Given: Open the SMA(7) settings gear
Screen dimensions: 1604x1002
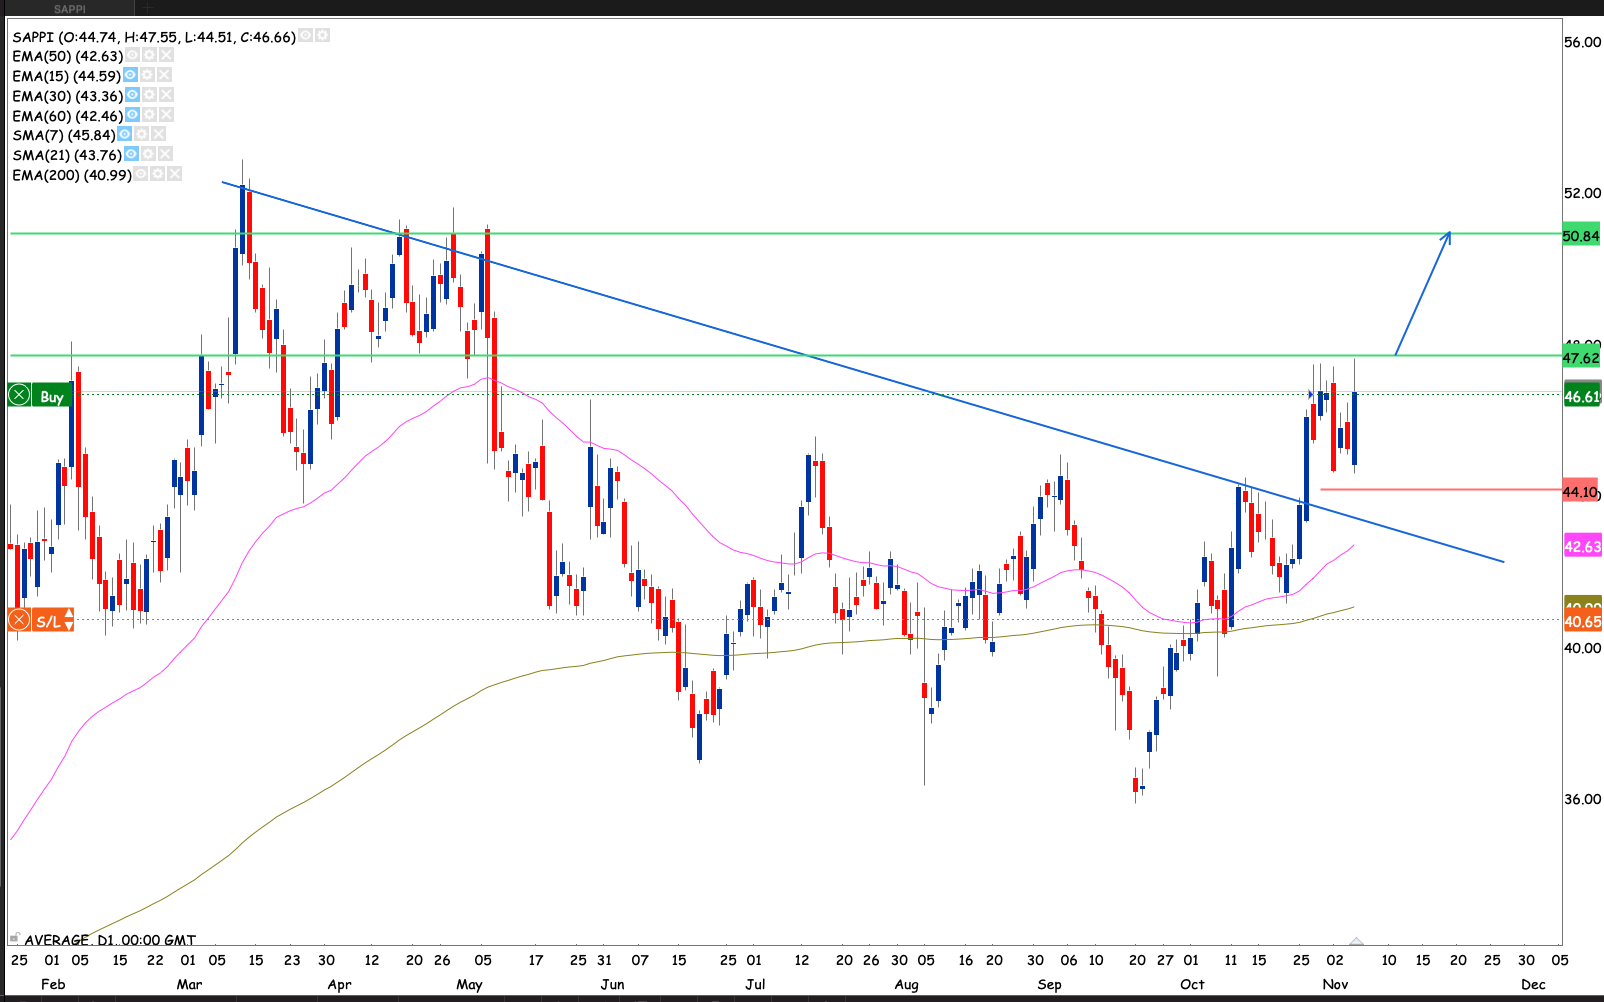Looking at the screenshot, I should [142, 134].
